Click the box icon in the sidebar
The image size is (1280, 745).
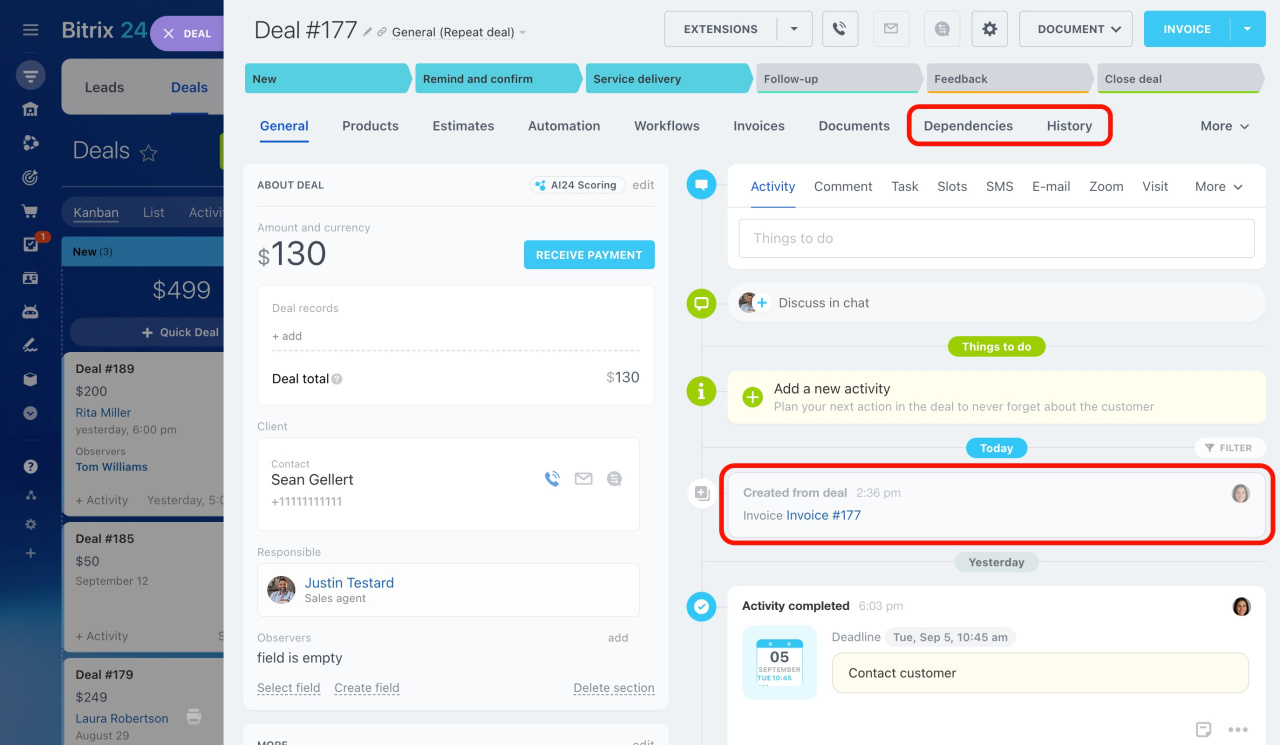[31, 379]
